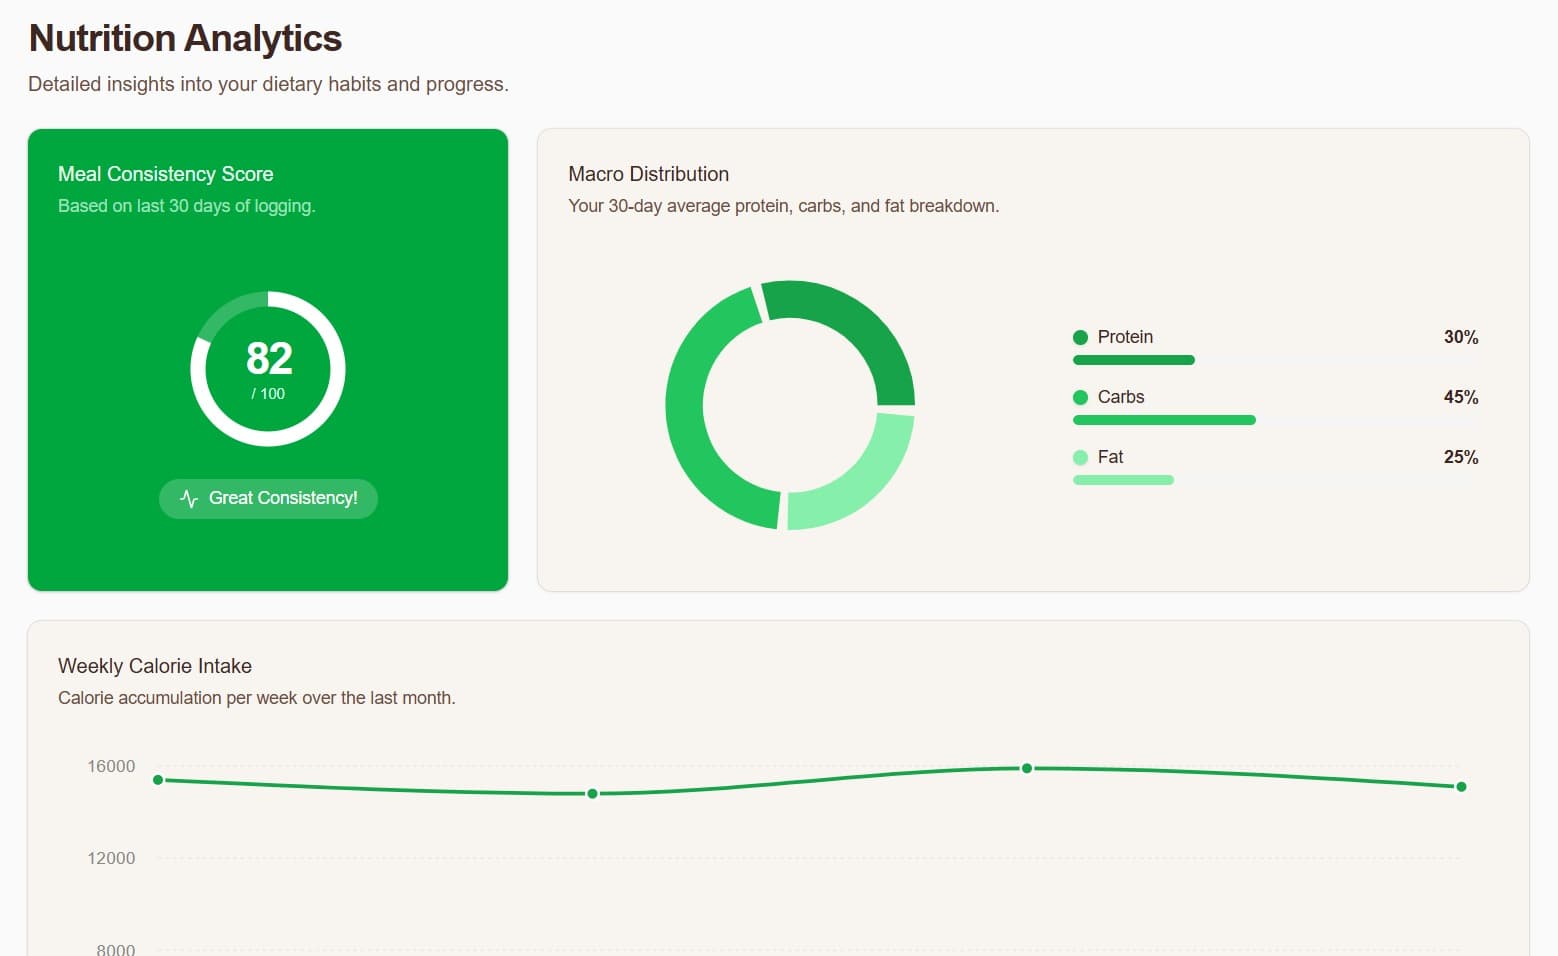This screenshot has width=1558, height=956.
Task: Click the Carbs progress bar
Action: pos(1275,420)
